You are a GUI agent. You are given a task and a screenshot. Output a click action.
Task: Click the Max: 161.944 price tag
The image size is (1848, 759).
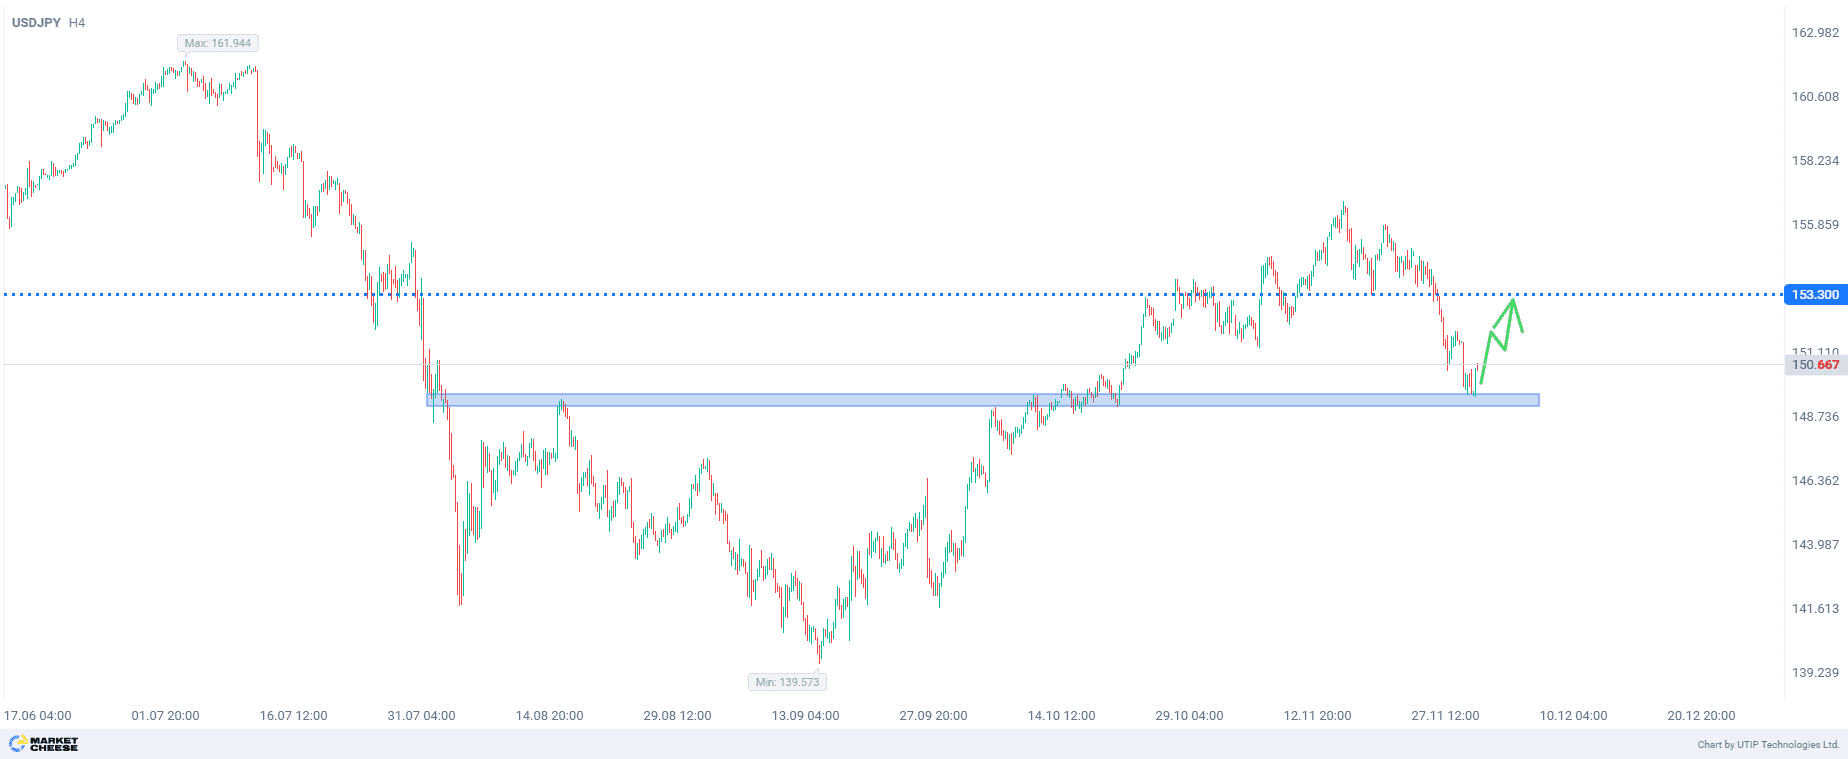(x=217, y=43)
